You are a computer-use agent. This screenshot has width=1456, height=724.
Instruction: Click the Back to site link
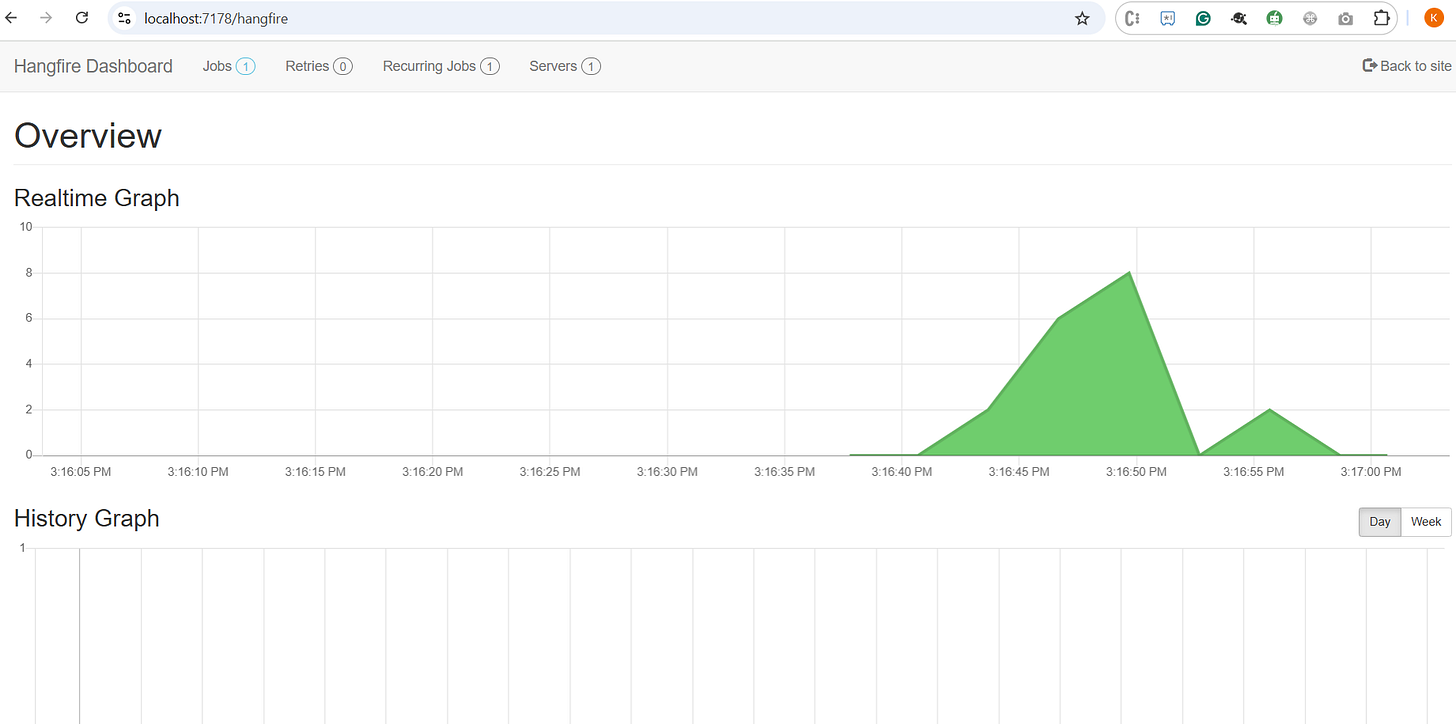[x=1406, y=66]
